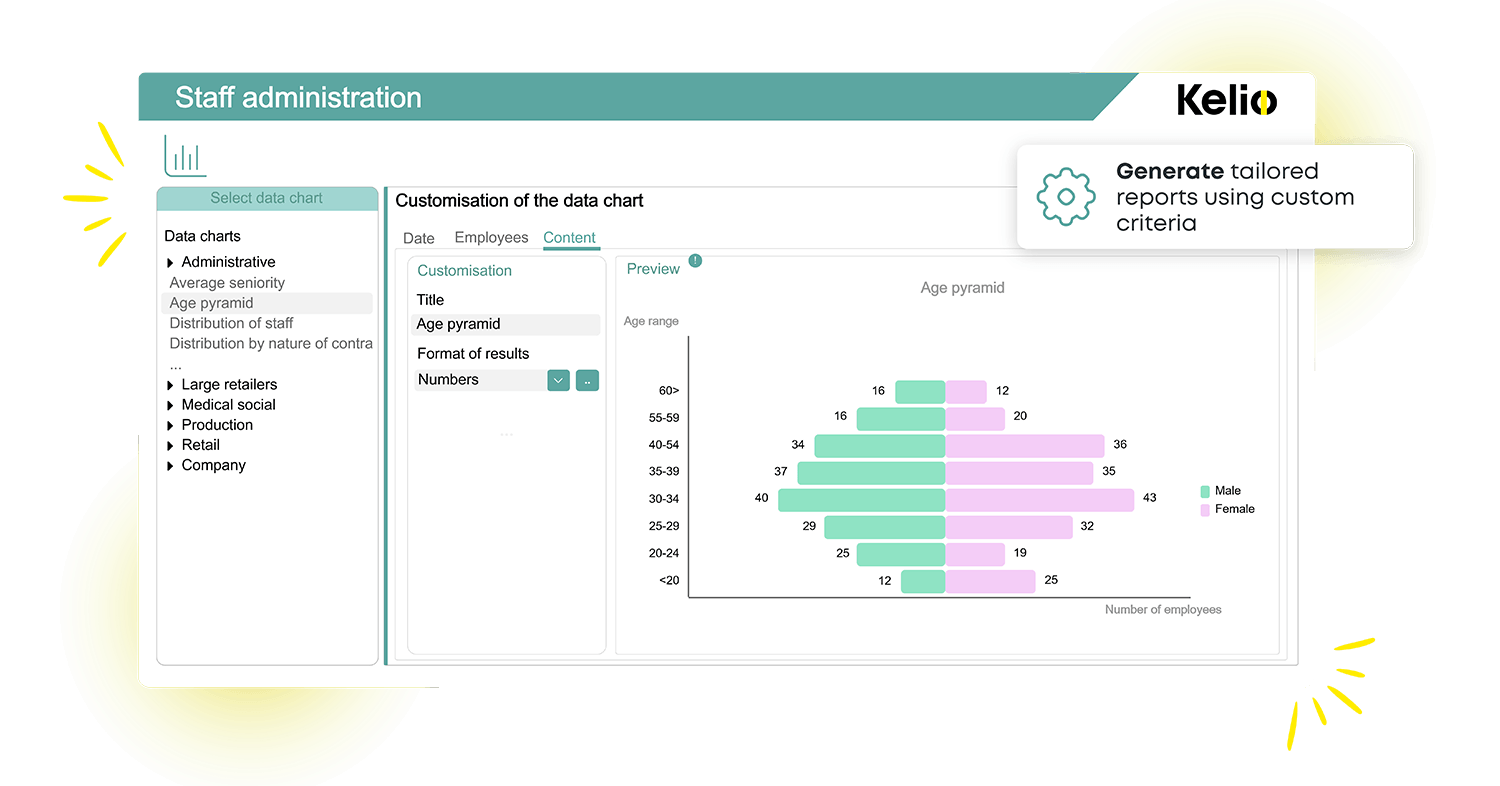Click the Age range axis label
The image size is (1500, 786).
tap(651, 322)
